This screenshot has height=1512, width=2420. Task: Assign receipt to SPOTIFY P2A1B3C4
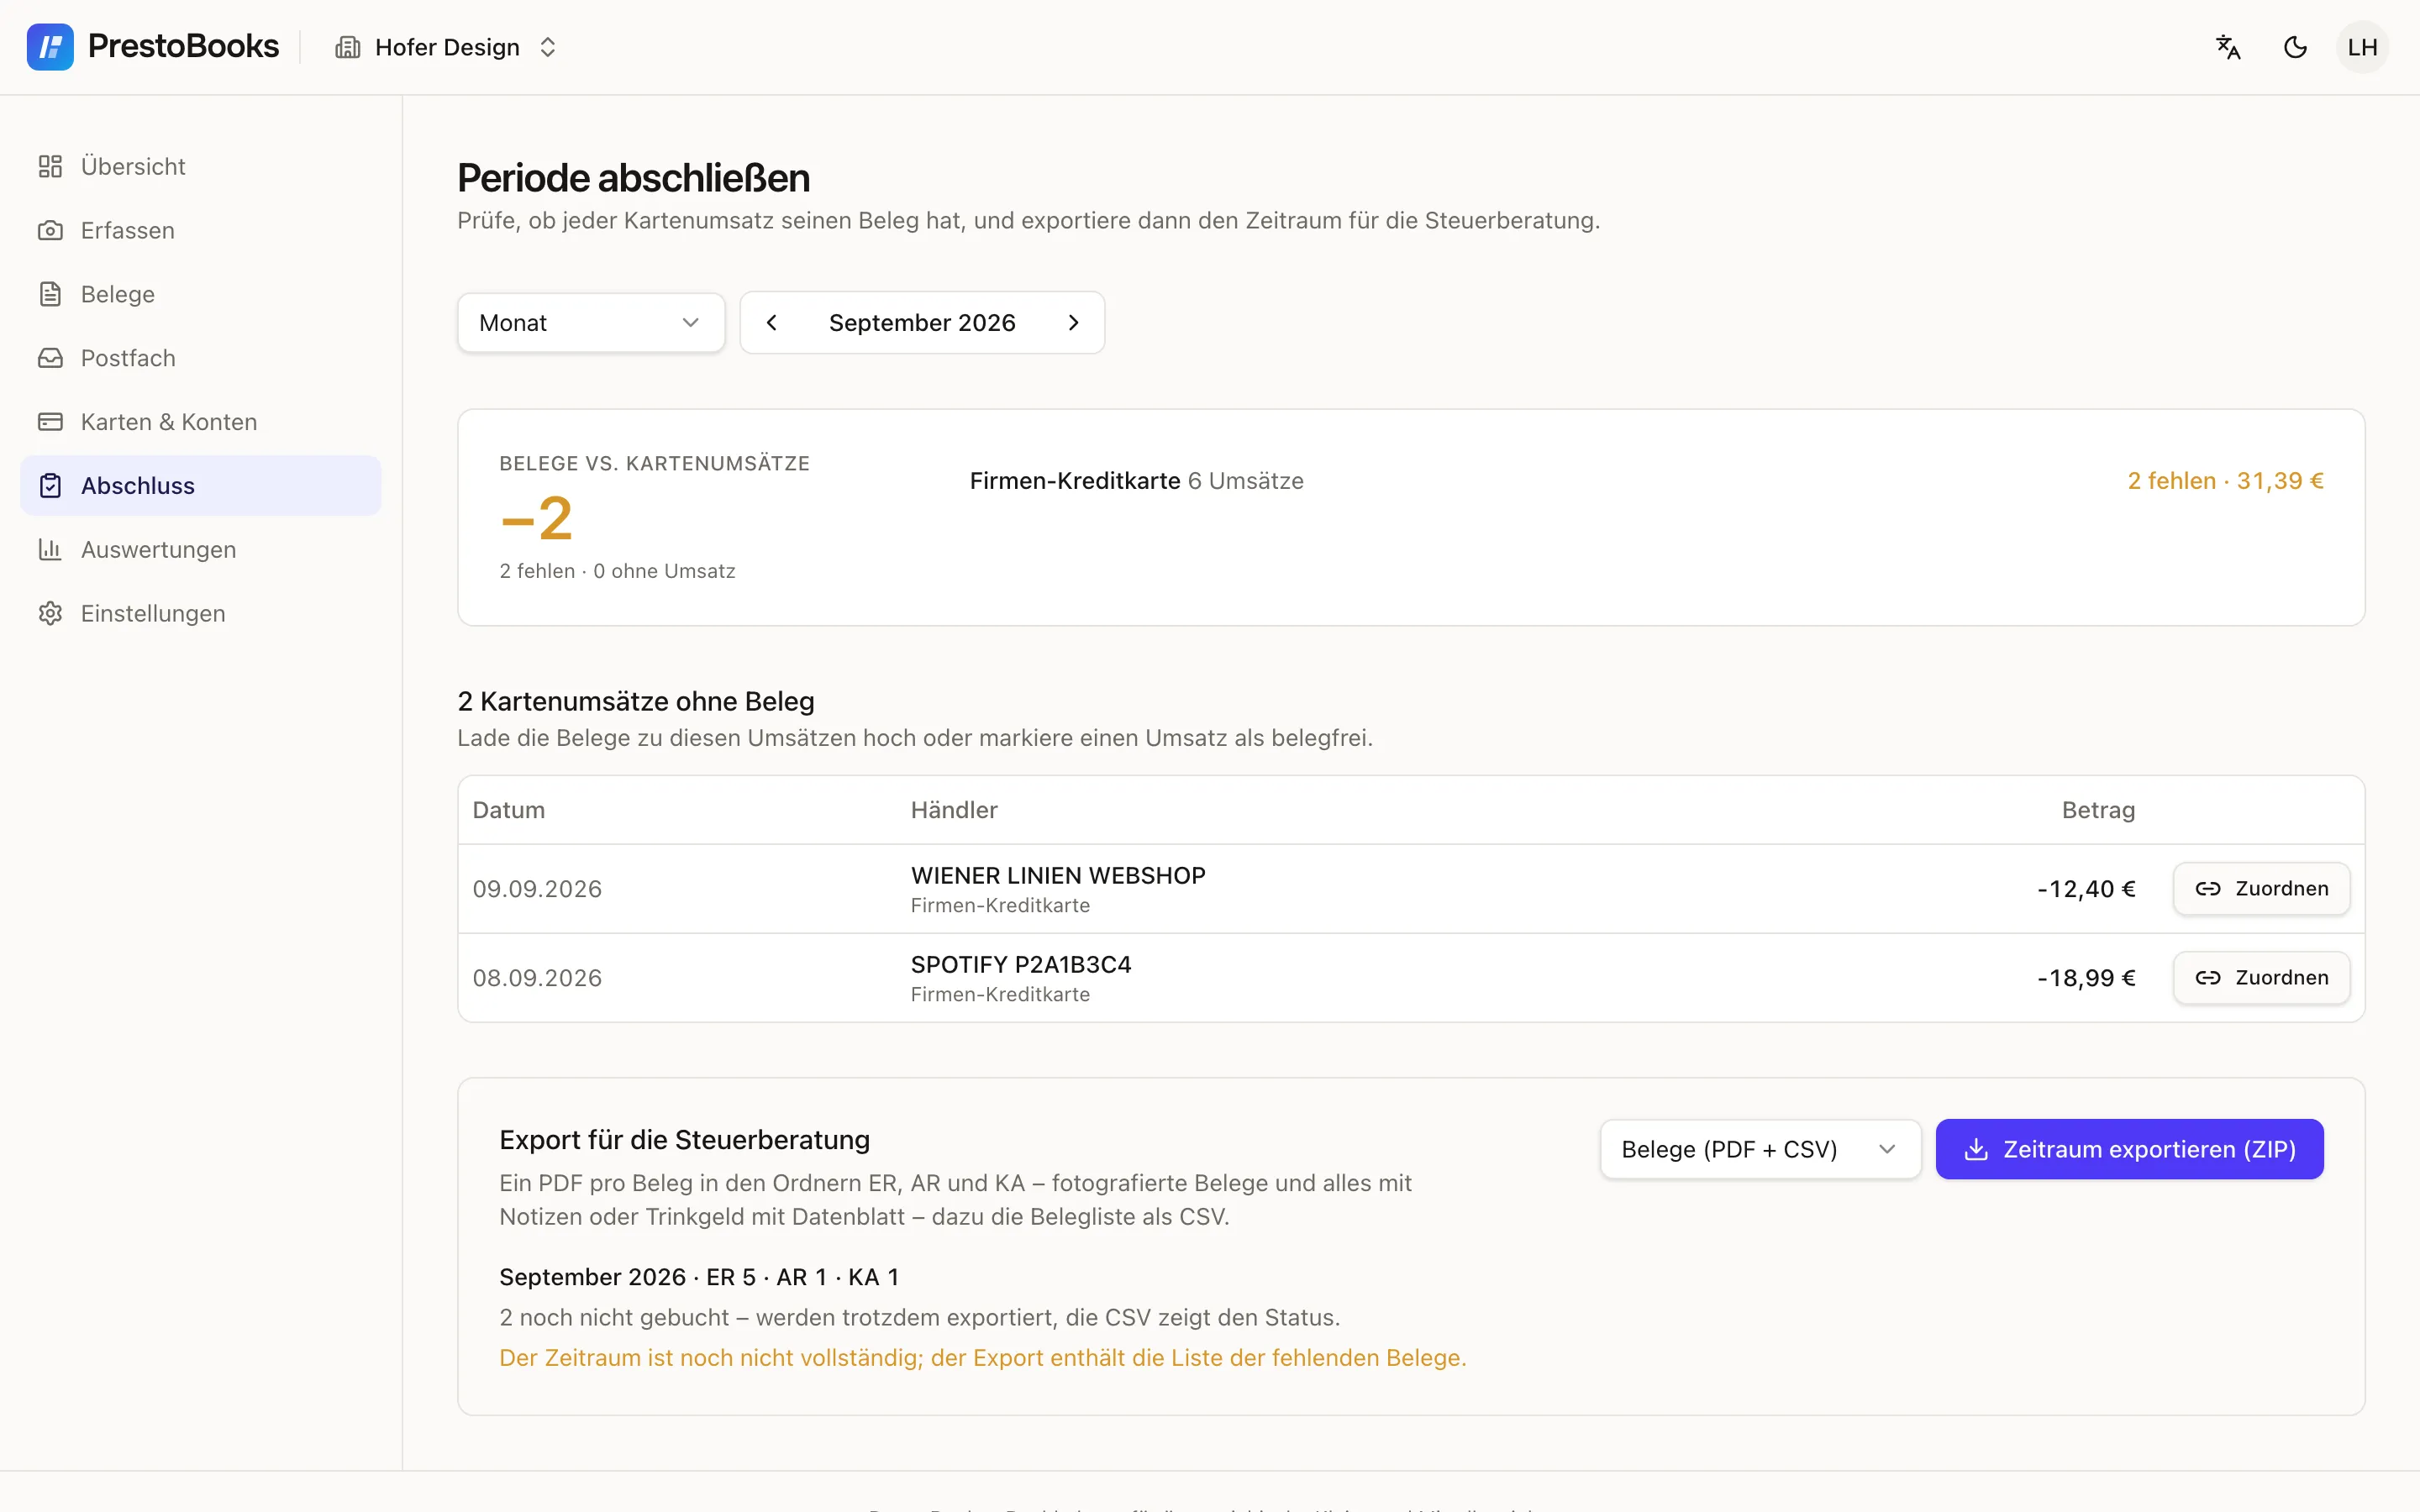pos(2261,978)
